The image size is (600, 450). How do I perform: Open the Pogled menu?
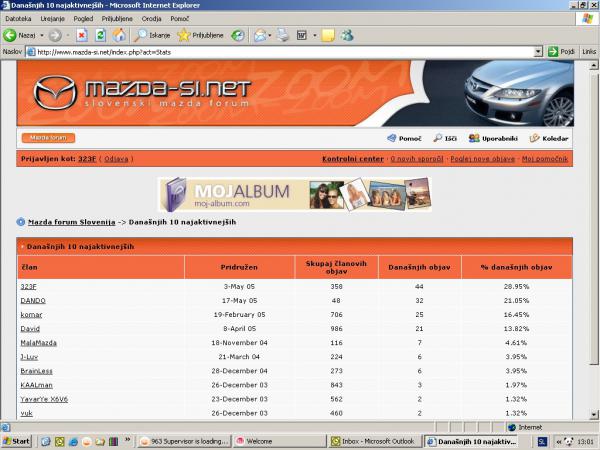(83, 19)
